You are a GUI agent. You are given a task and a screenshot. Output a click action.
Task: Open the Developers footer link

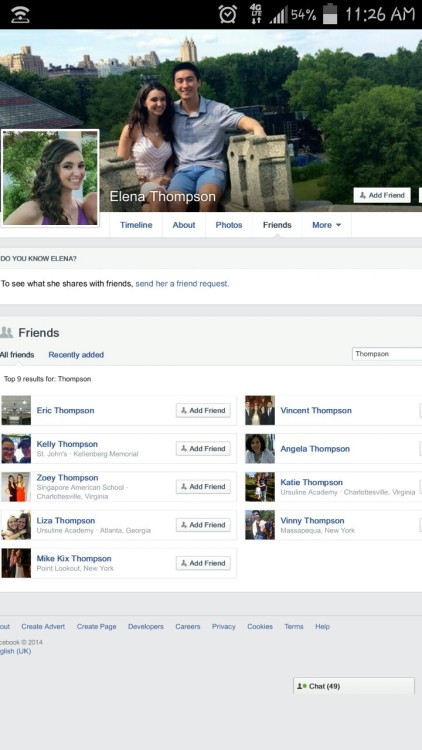point(145,627)
